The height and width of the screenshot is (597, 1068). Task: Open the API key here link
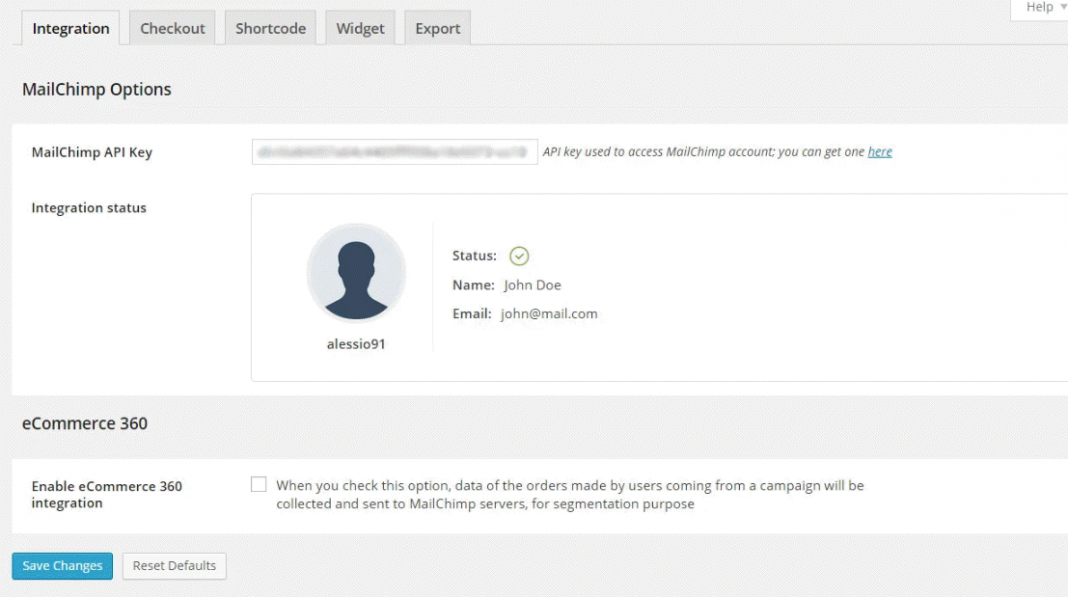point(879,152)
